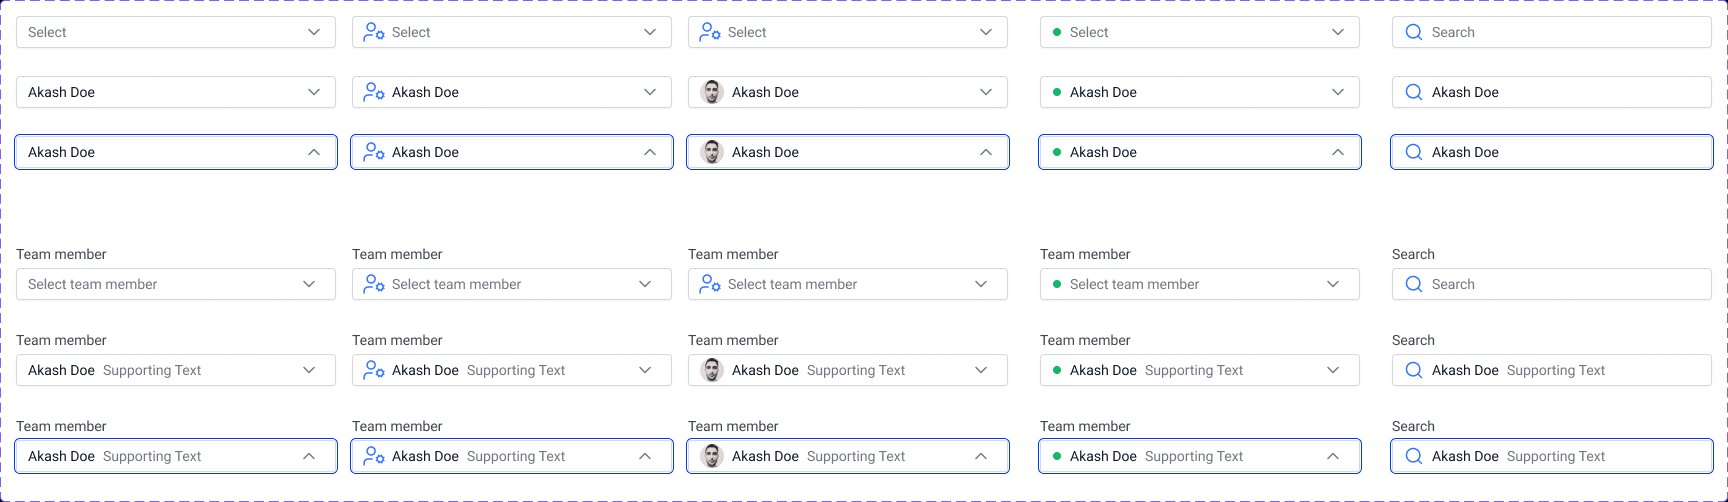Click down chevron in unfocused green-dot Supporting Text dropdown
The image size is (1728, 502).
pyautogui.click(x=1333, y=370)
